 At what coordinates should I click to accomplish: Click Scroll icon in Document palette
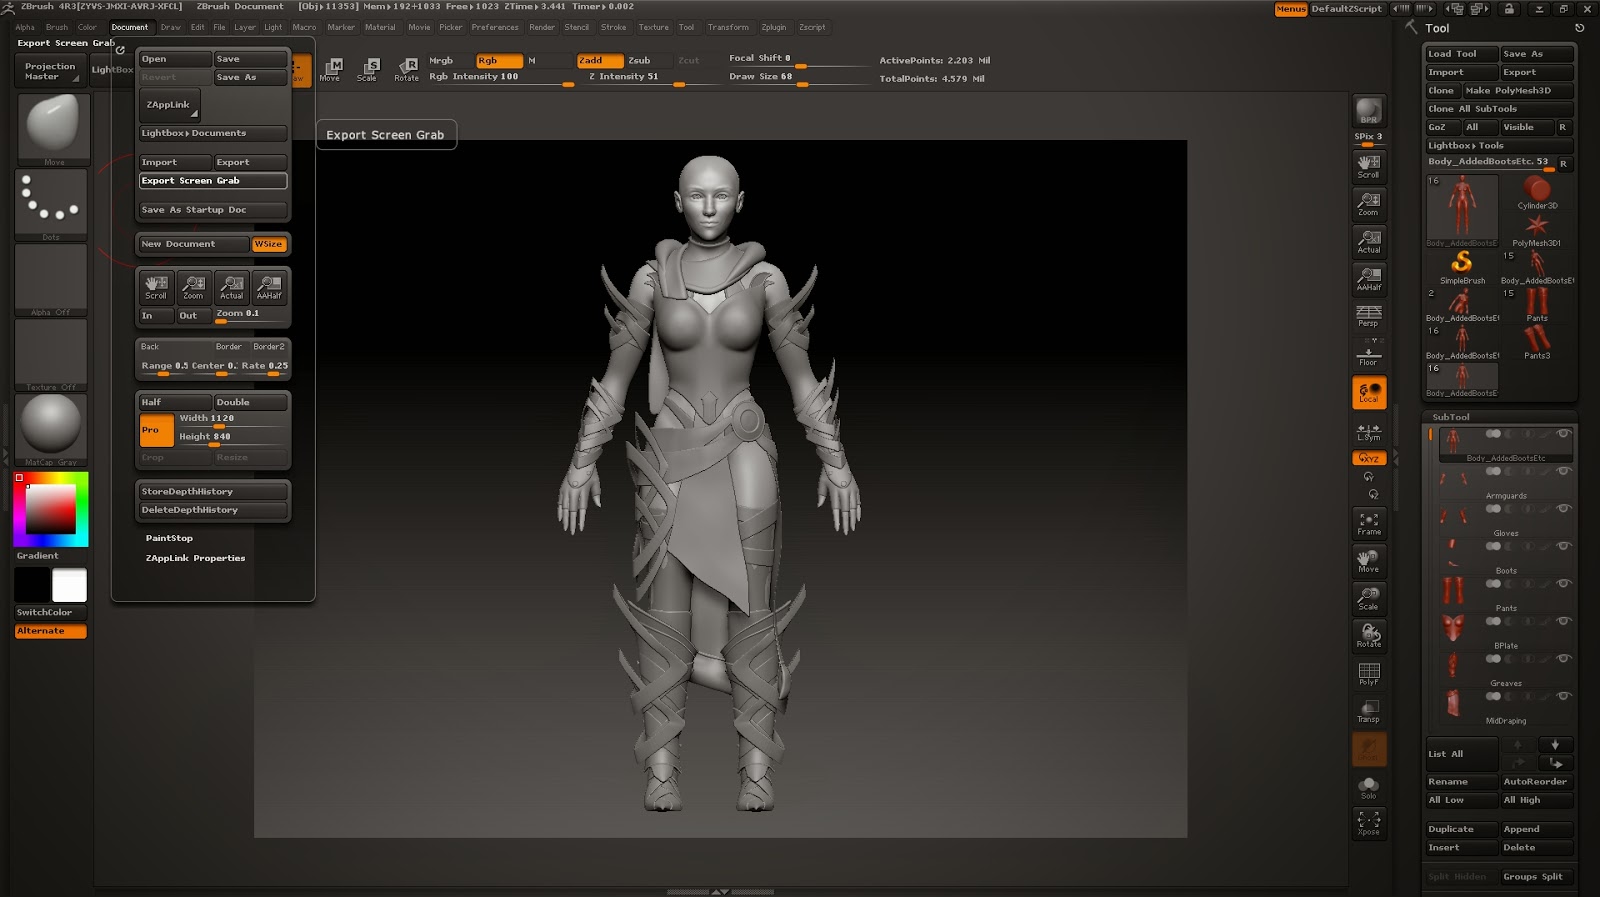156,288
